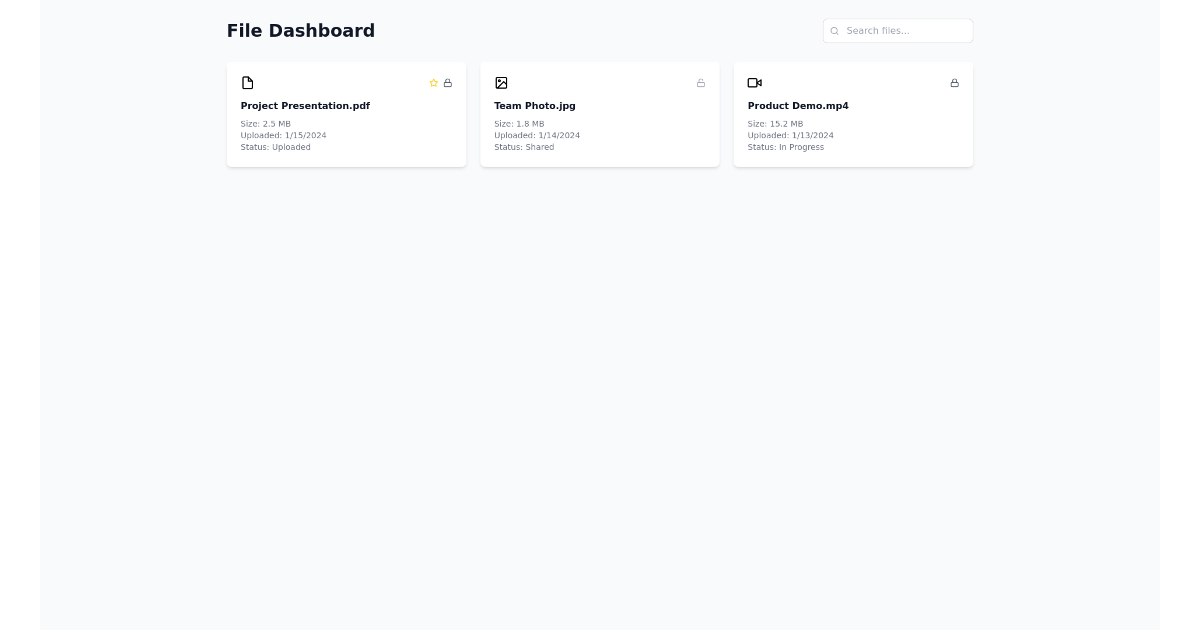Click the Status: Uploaded label on the PDF card
The width and height of the screenshot is (1200, 630).
pos(275,147)
